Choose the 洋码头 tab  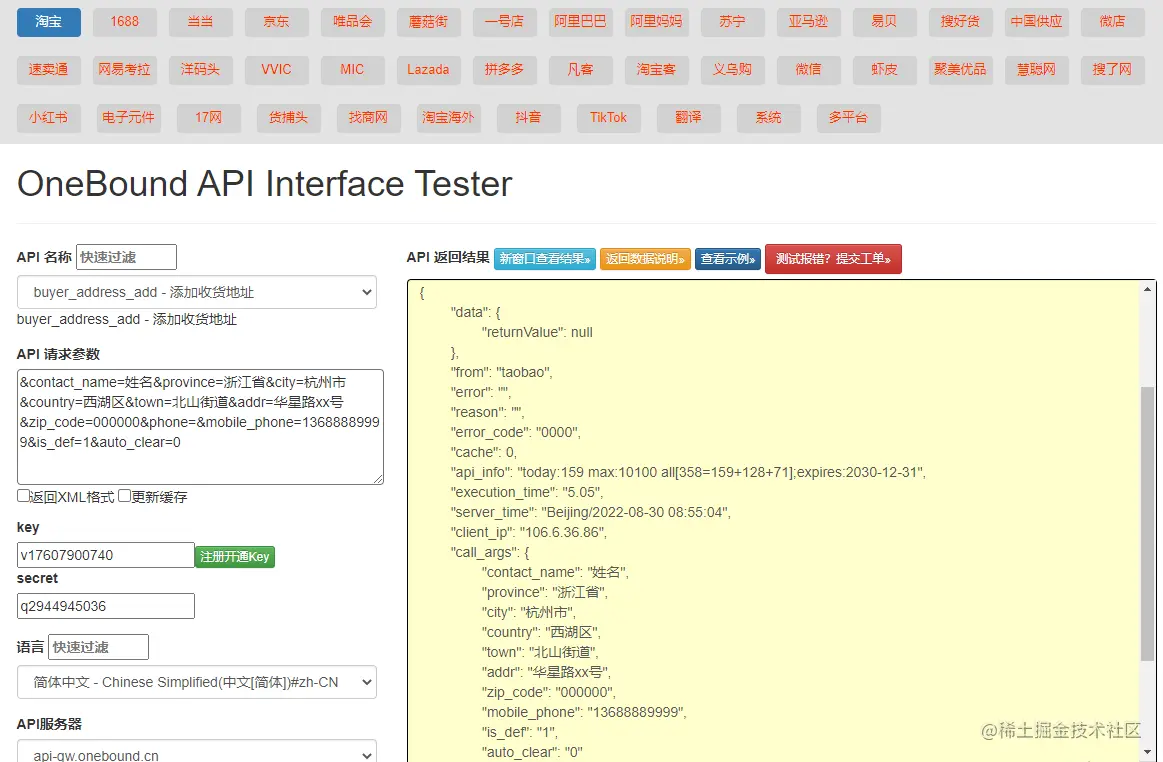200,69
